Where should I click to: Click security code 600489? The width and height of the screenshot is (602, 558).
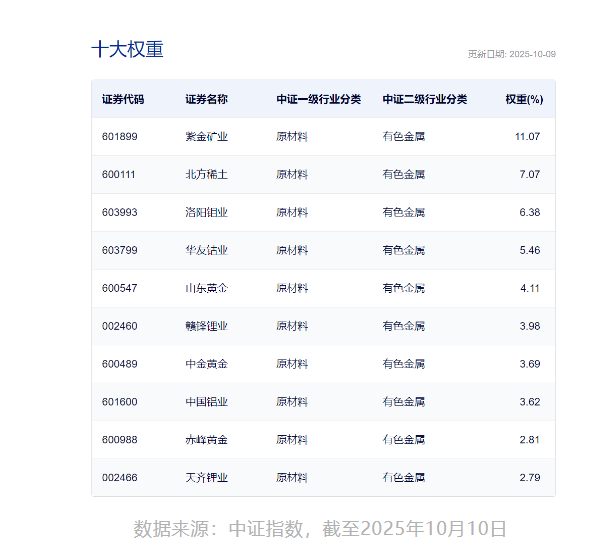tap(120, 364)
